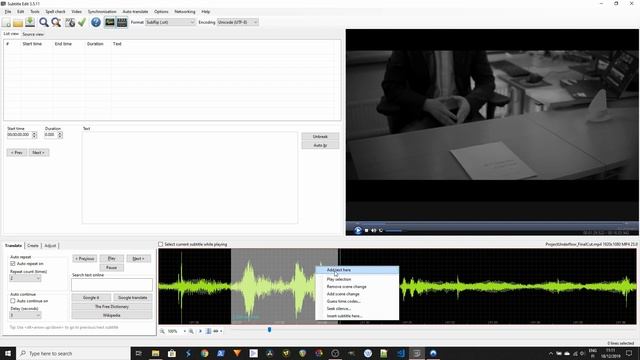Click the waveform zoom in magnifier icon

point(191,331)
